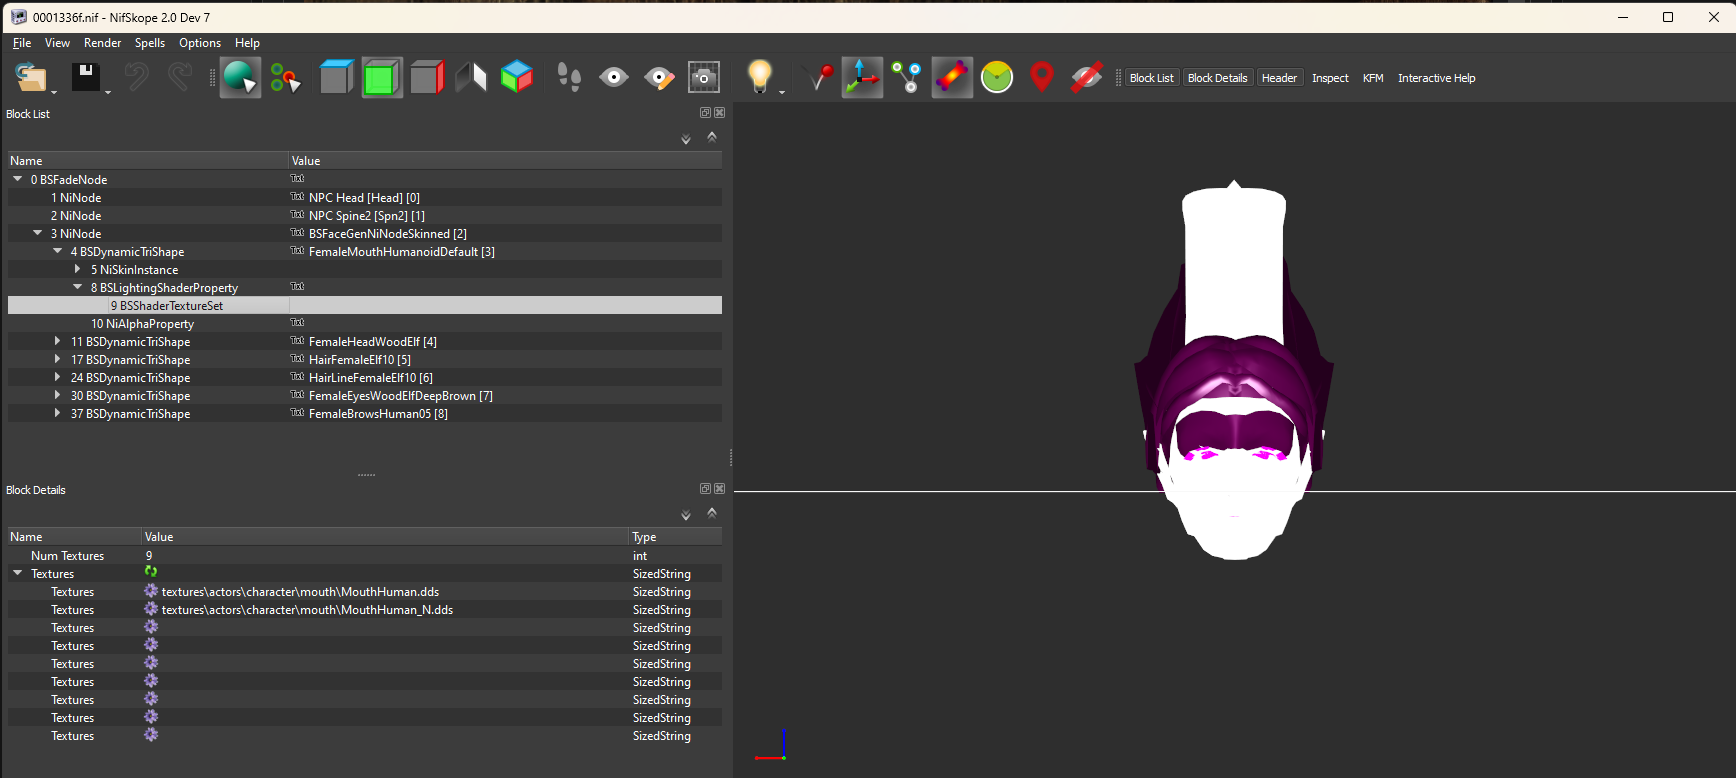
Task: Select the MouthHuman_N.dds texture row
Action: (365, 610)
